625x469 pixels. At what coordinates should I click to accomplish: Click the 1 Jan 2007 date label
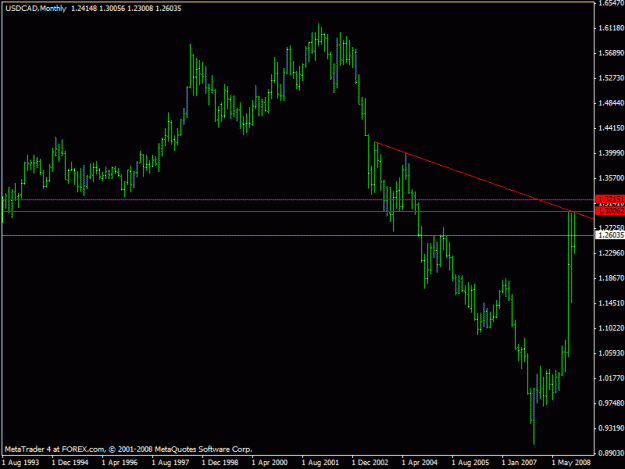(519, 463)
